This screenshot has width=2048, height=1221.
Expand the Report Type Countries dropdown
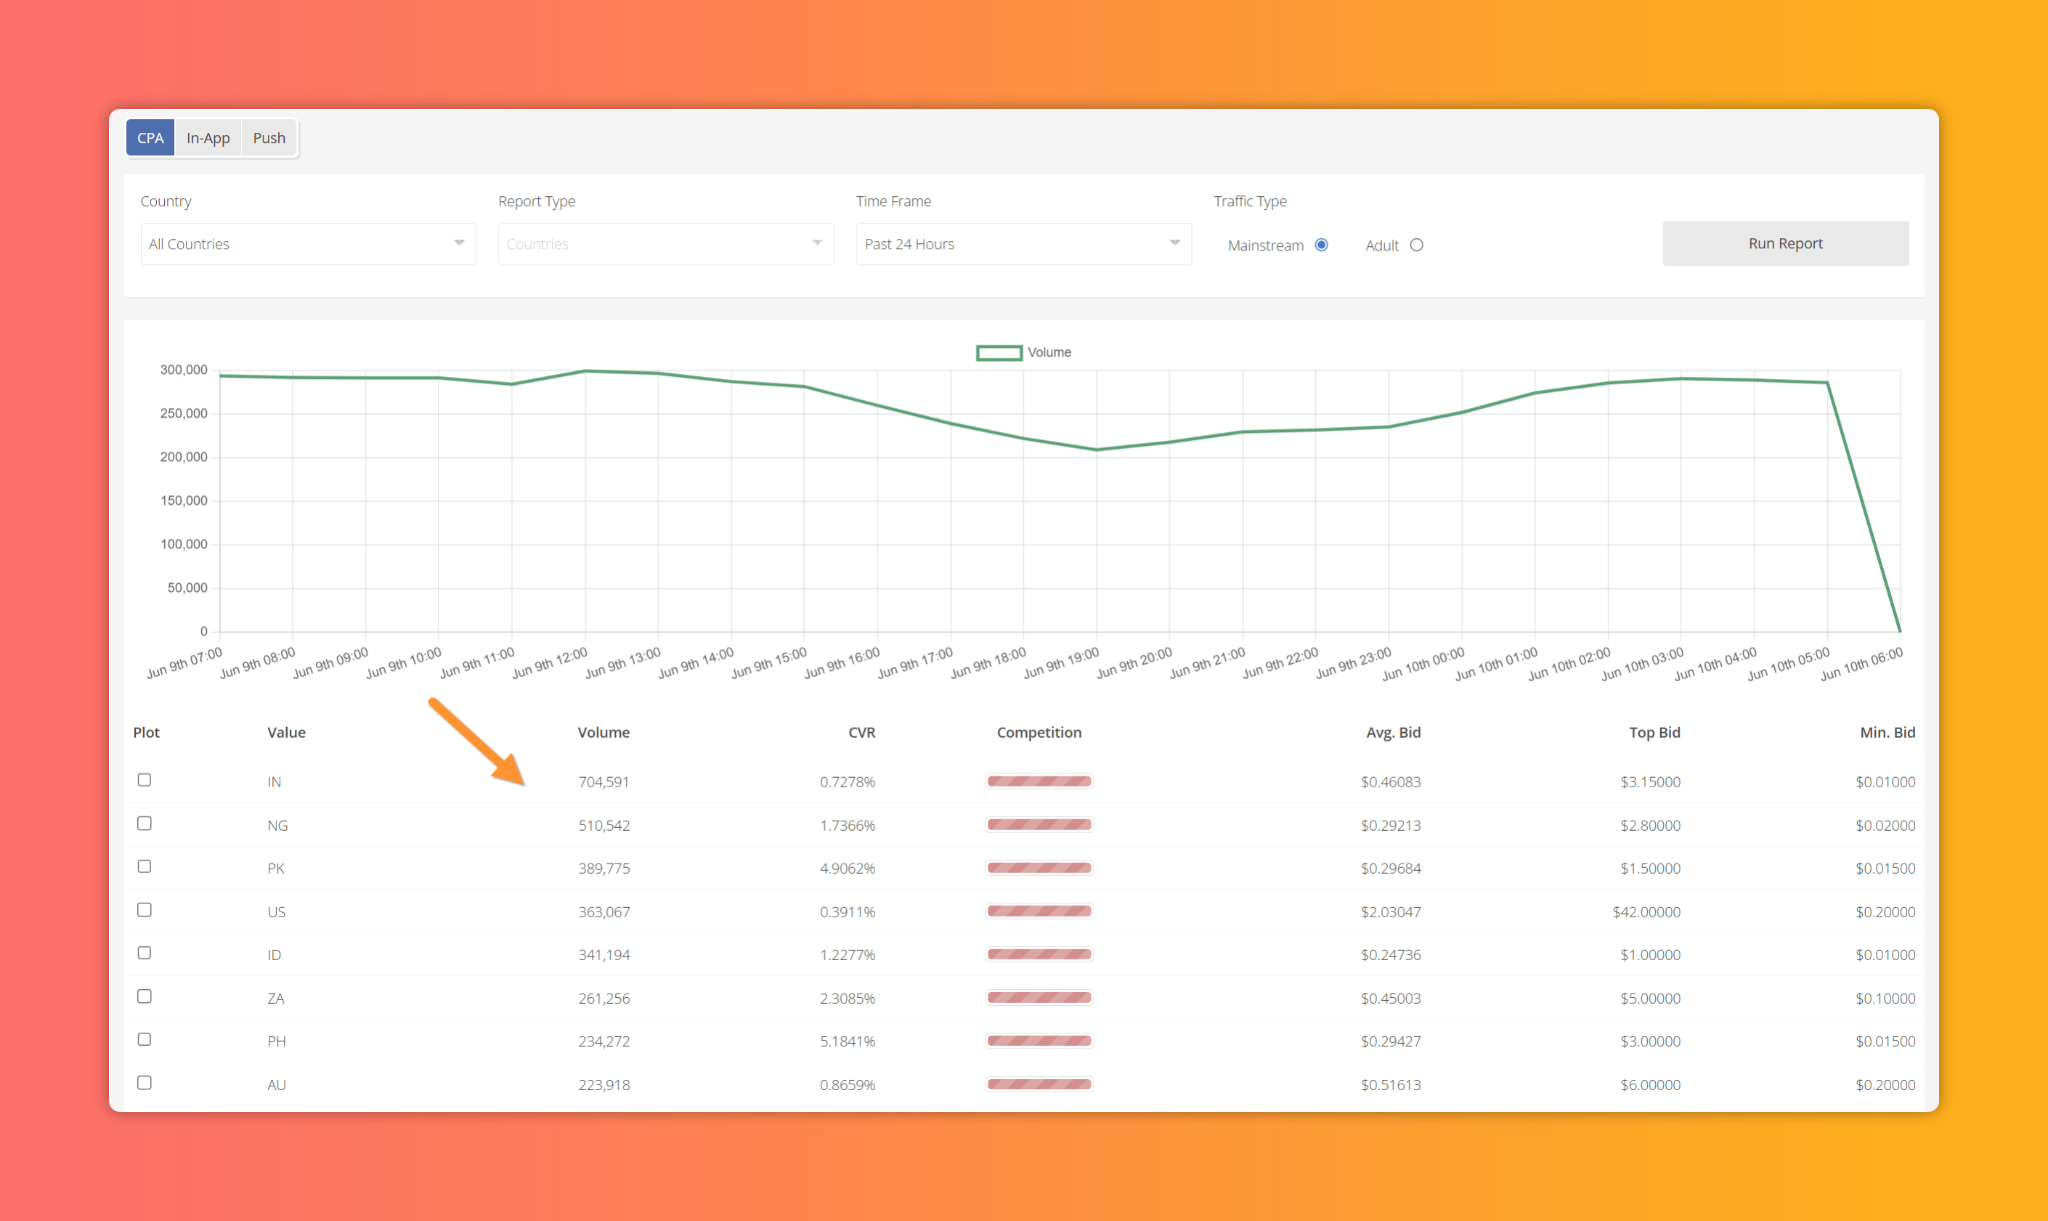[x=666, y=244]
